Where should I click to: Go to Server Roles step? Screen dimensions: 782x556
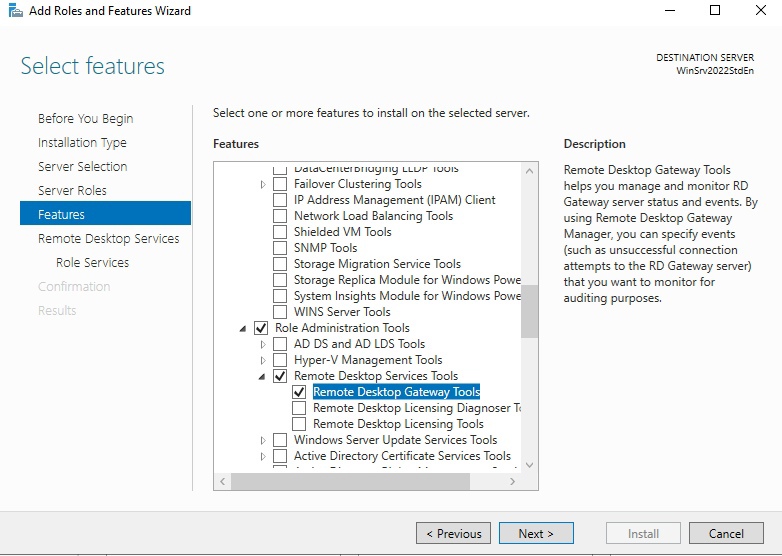click(x=72, y=190)
